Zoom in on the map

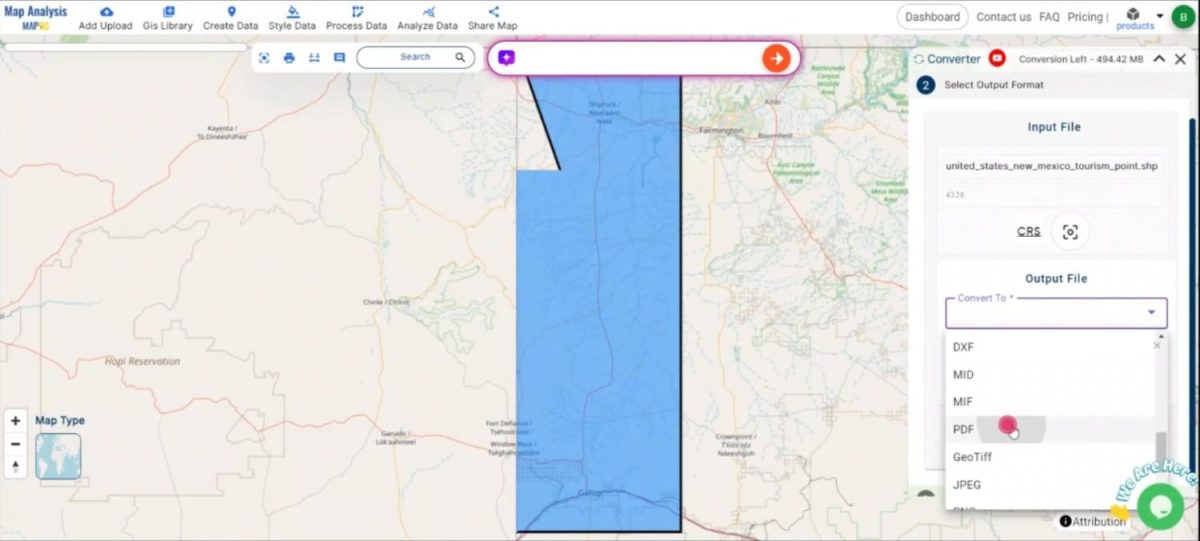click(x=16, y=421)
